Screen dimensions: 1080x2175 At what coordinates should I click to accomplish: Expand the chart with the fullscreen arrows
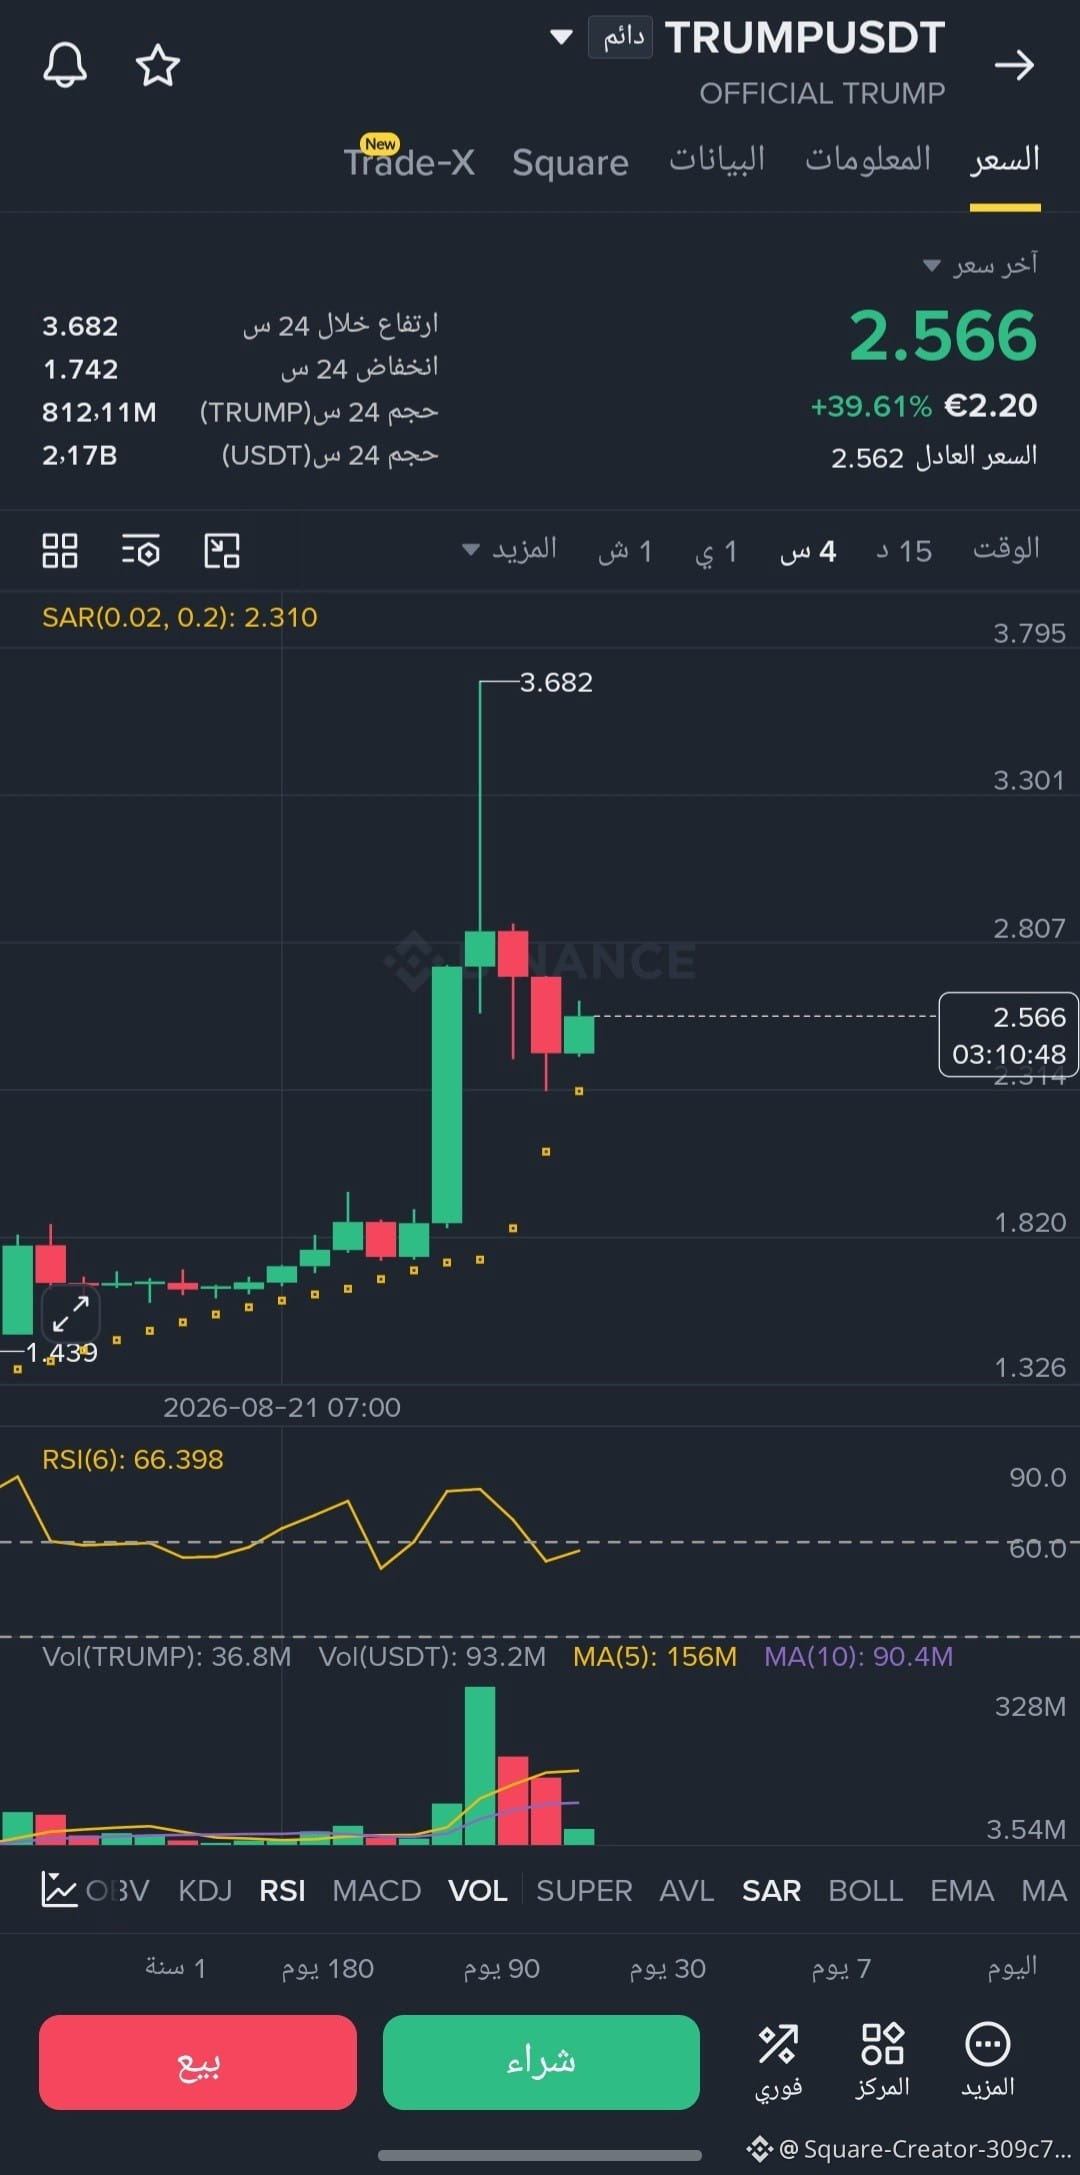coord(71,1313)
